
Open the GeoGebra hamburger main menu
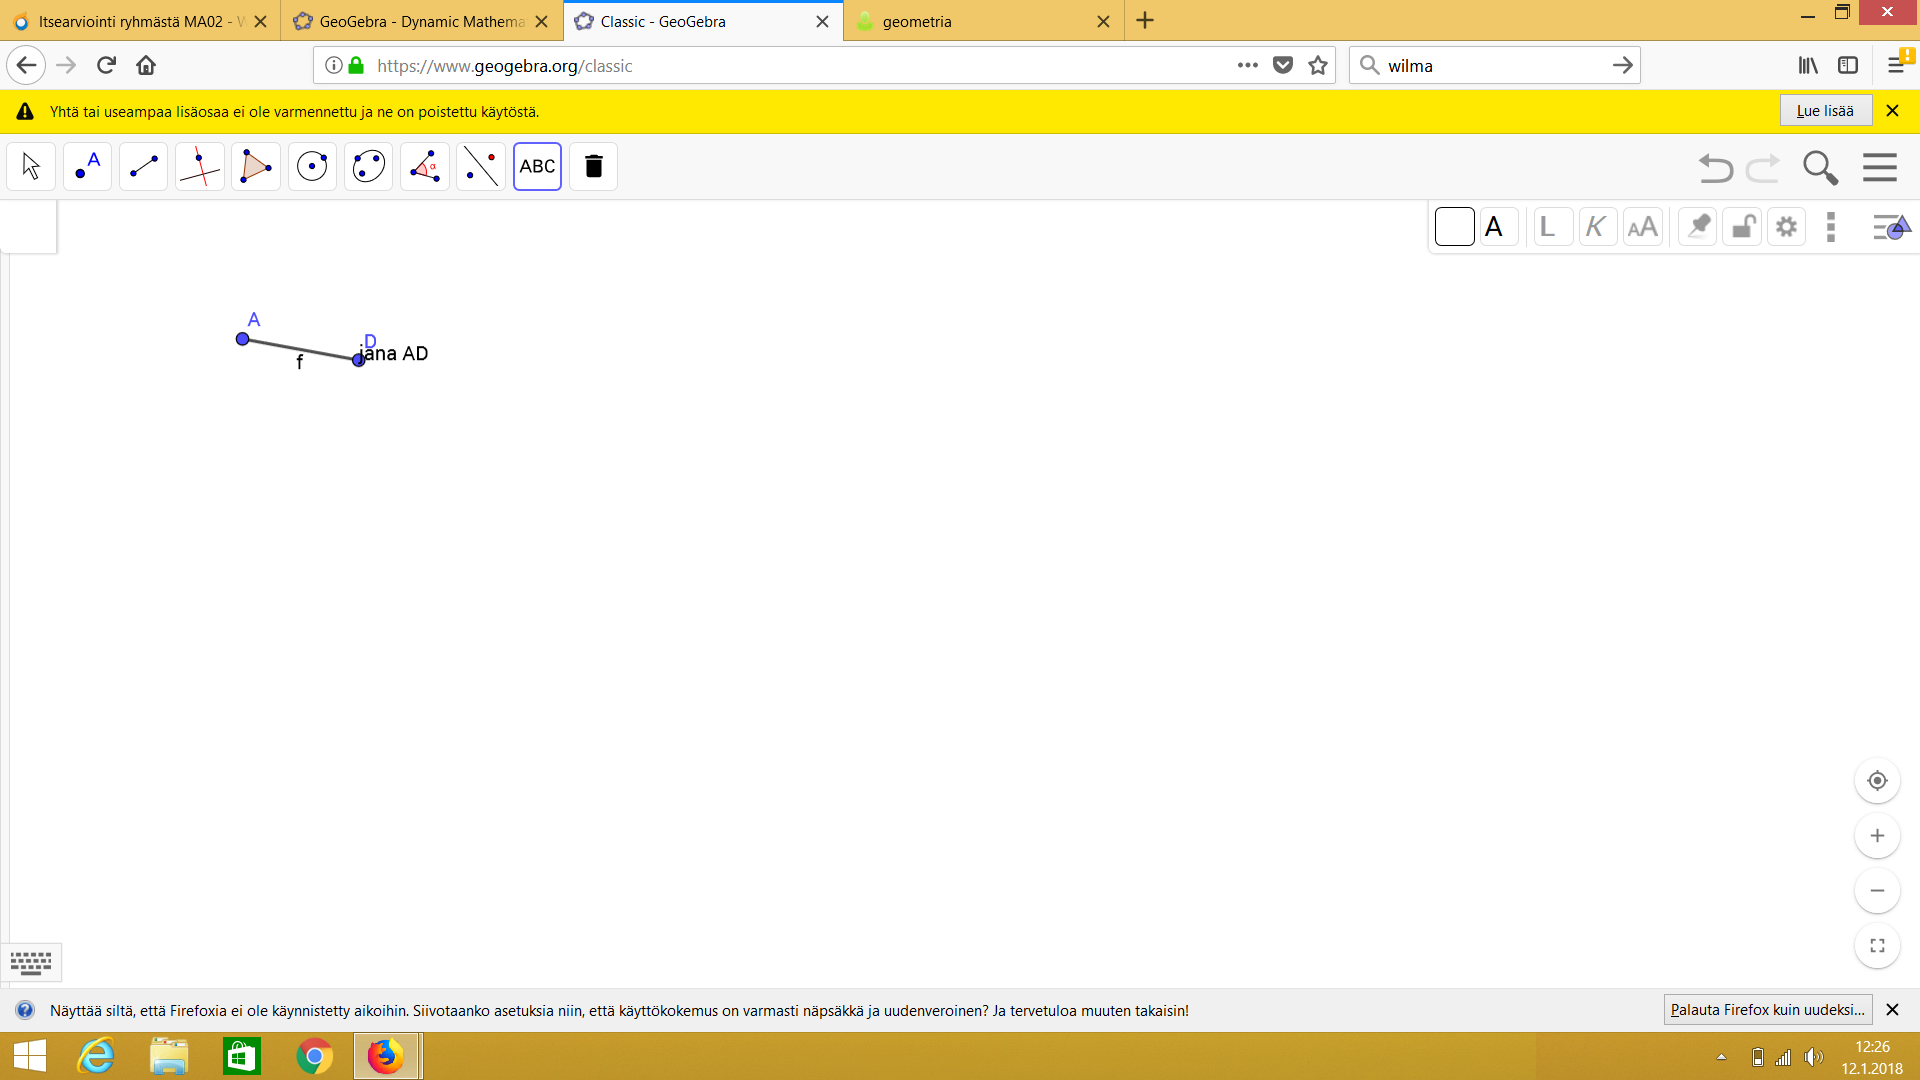coord(1880,167)
